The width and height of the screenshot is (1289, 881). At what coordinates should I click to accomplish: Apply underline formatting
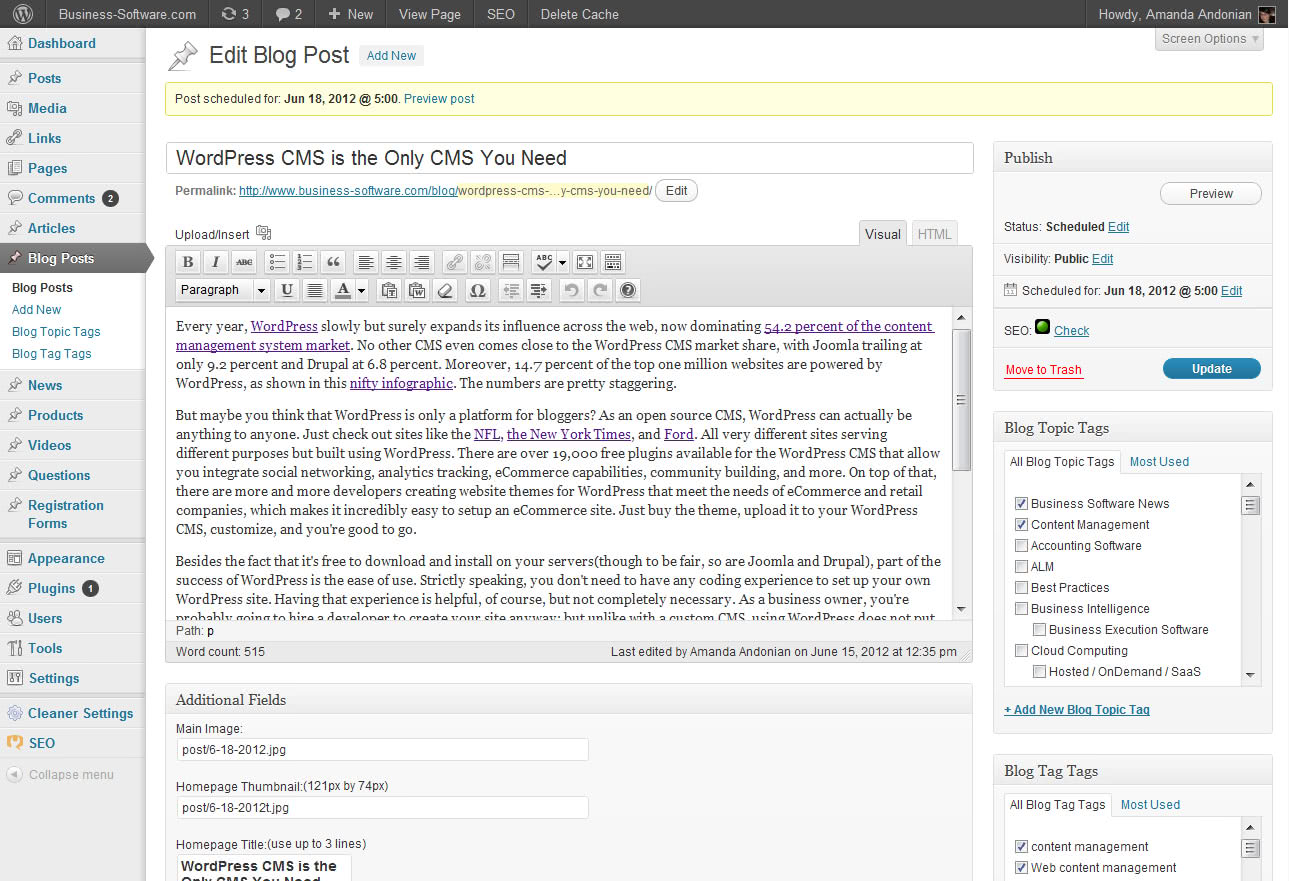(x=287, y=290)
